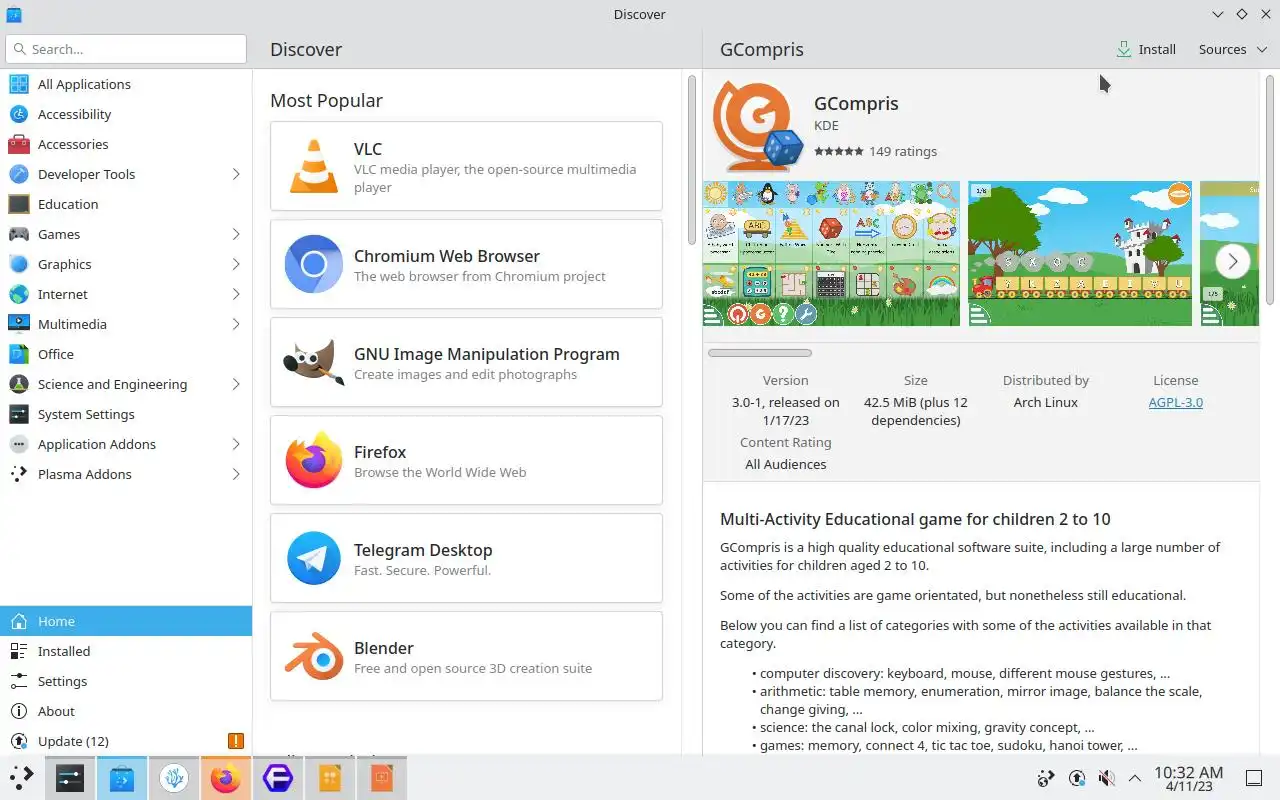Viewport: 1280px width, 800px height.
Task: Click the Games controller icon
Action: point(19,234)
